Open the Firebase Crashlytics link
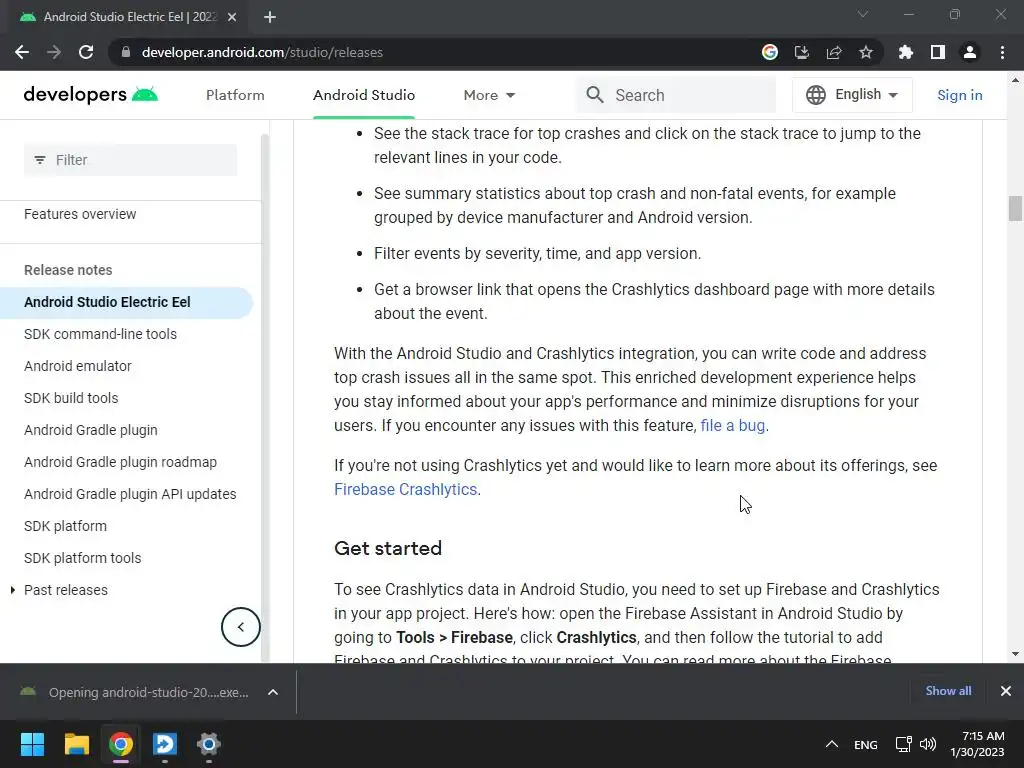This screenshot has width=1024, height=768. (406, 490)
